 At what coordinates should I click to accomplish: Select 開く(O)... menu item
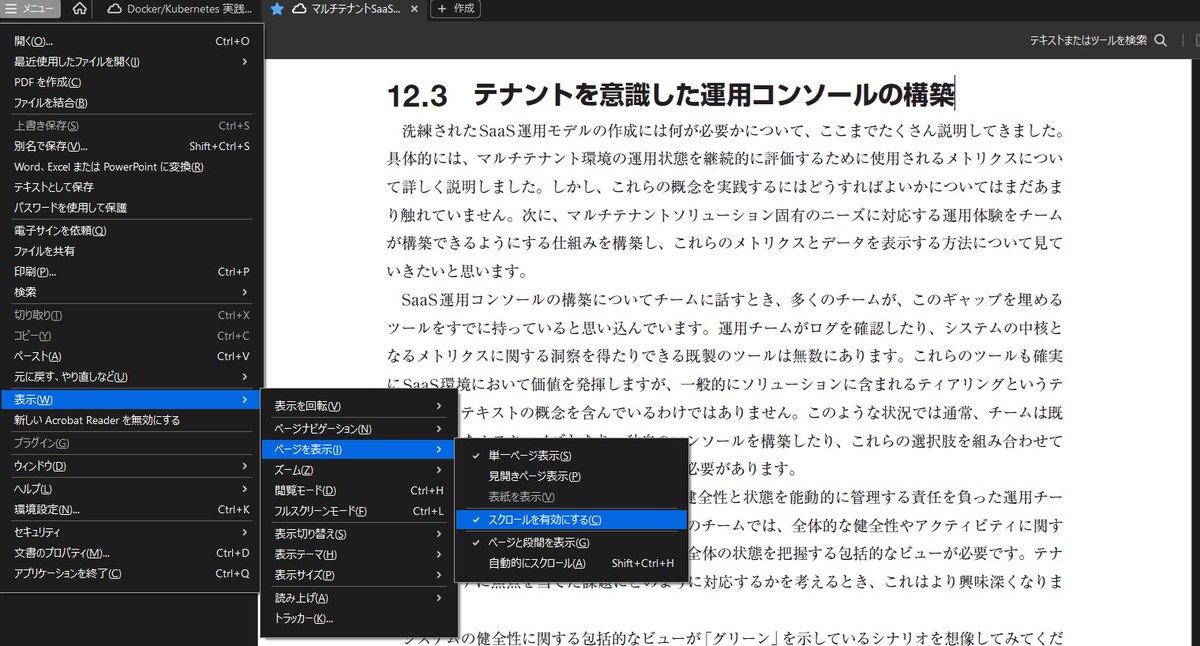pos(132,41)
